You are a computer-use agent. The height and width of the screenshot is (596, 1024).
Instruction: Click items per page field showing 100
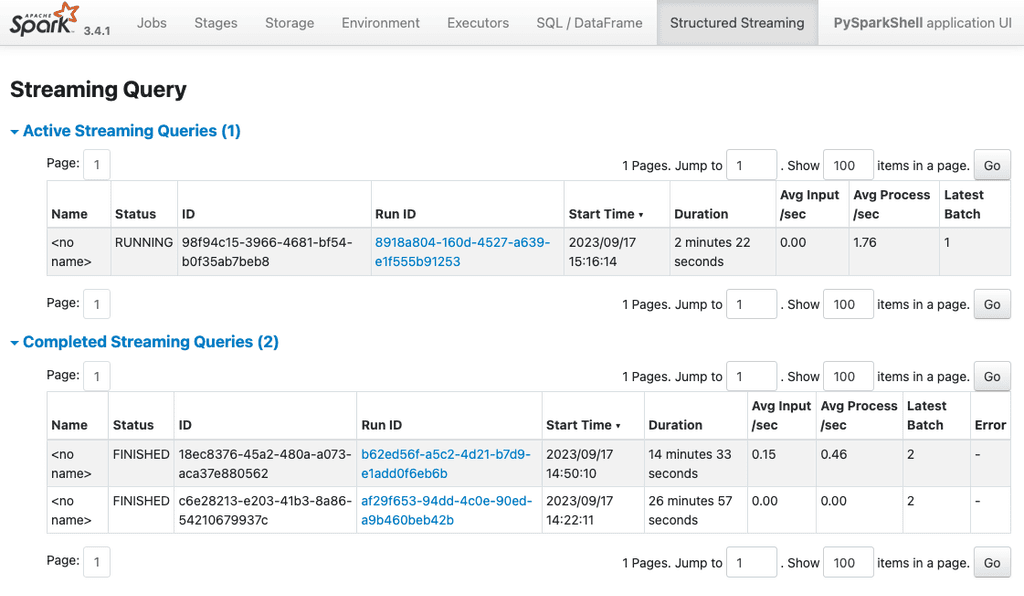pos(847,164)
